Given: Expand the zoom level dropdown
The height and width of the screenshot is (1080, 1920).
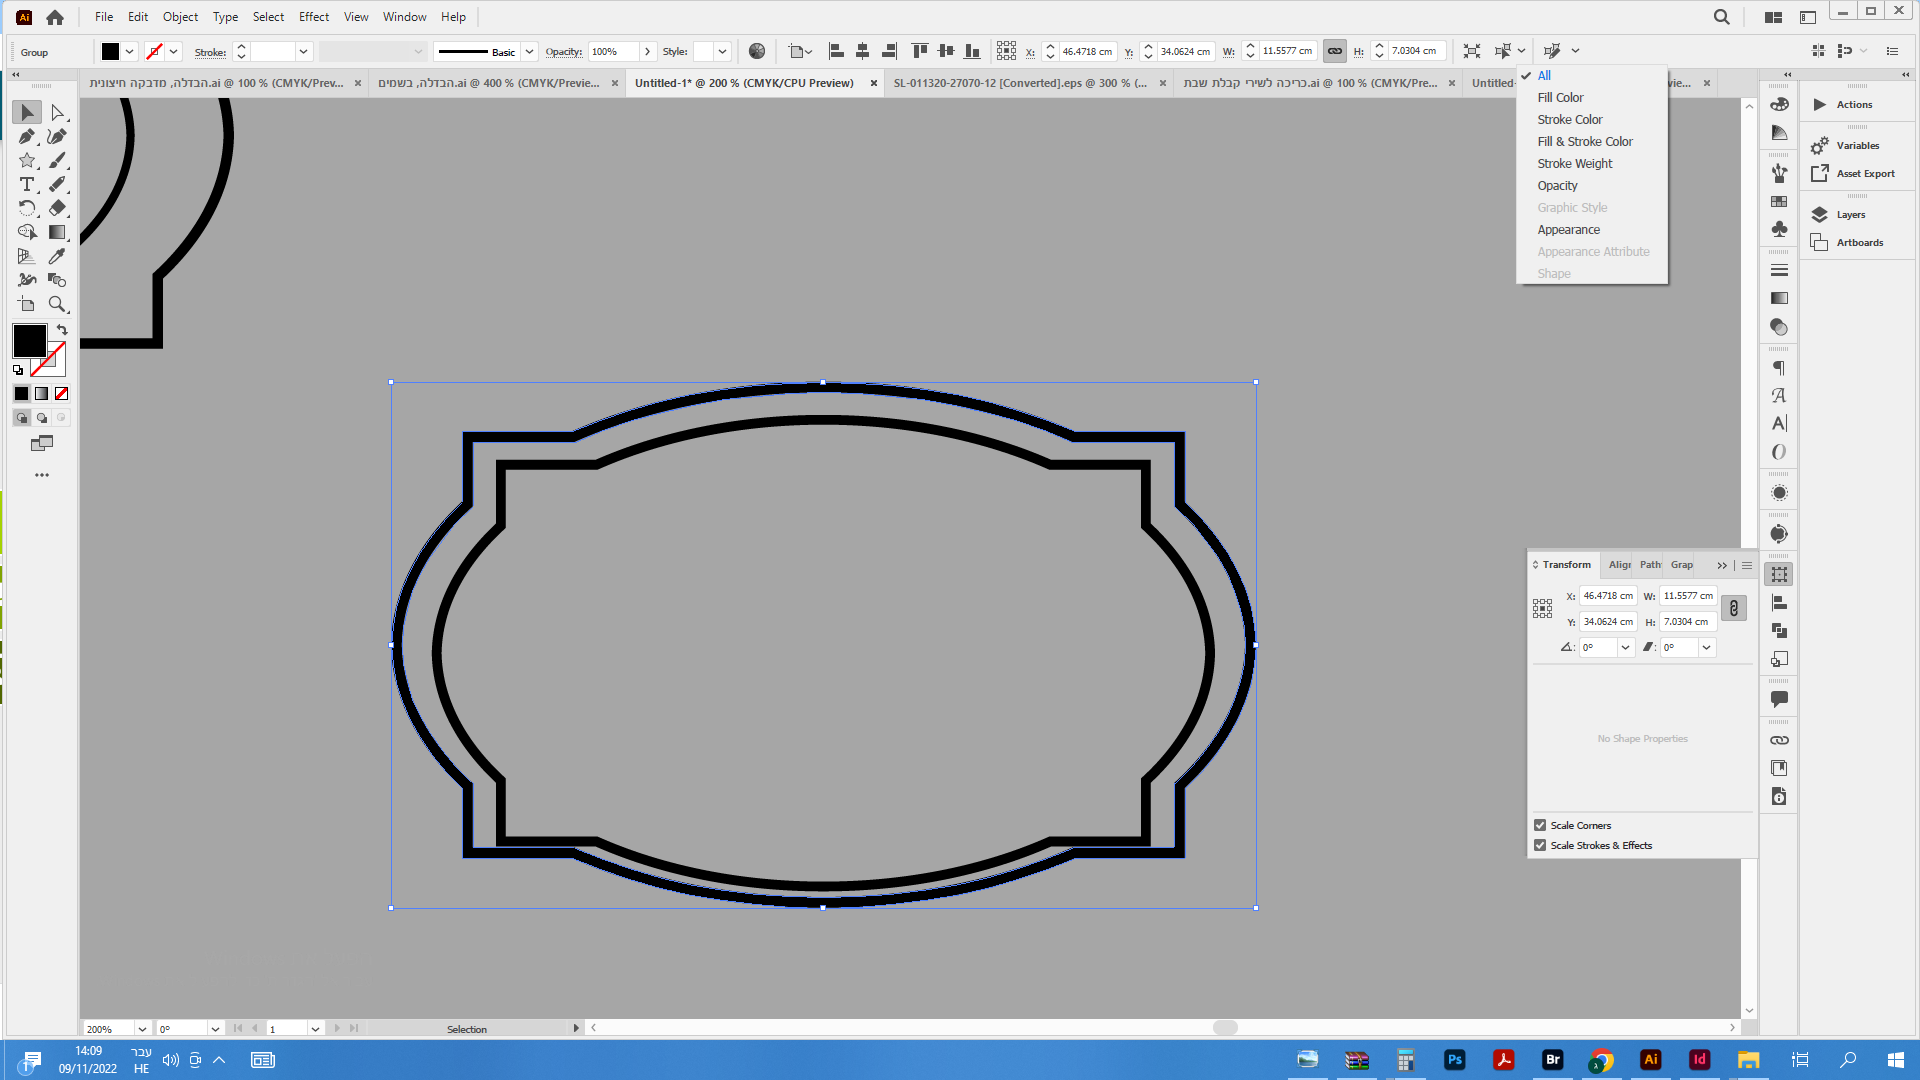Looking at the screenshot, I should coord(141,1028).
